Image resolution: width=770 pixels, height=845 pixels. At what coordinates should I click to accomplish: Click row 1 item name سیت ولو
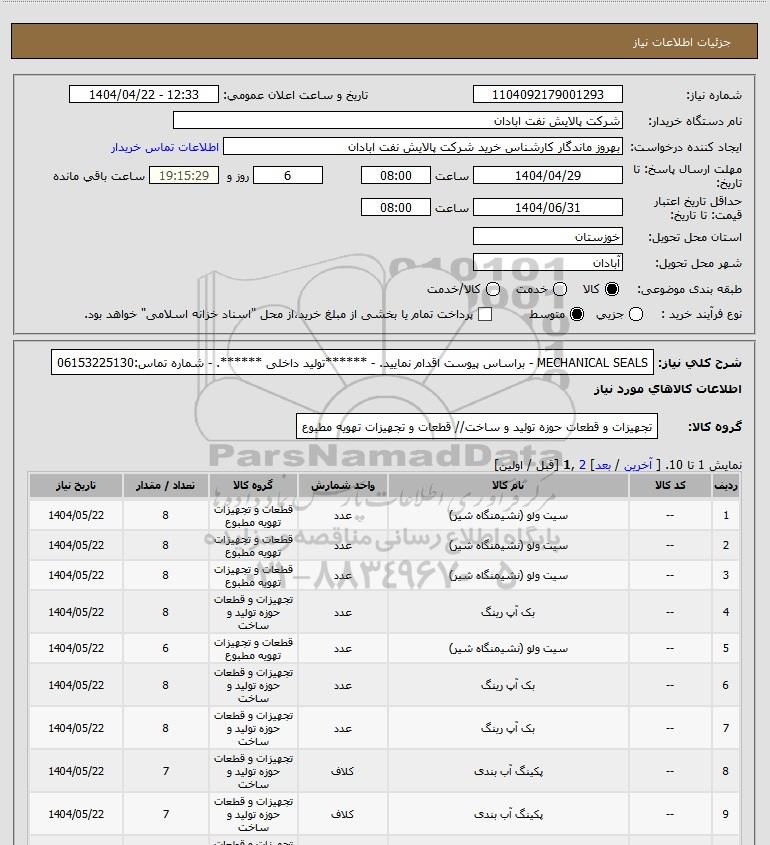tap(508, 516)
